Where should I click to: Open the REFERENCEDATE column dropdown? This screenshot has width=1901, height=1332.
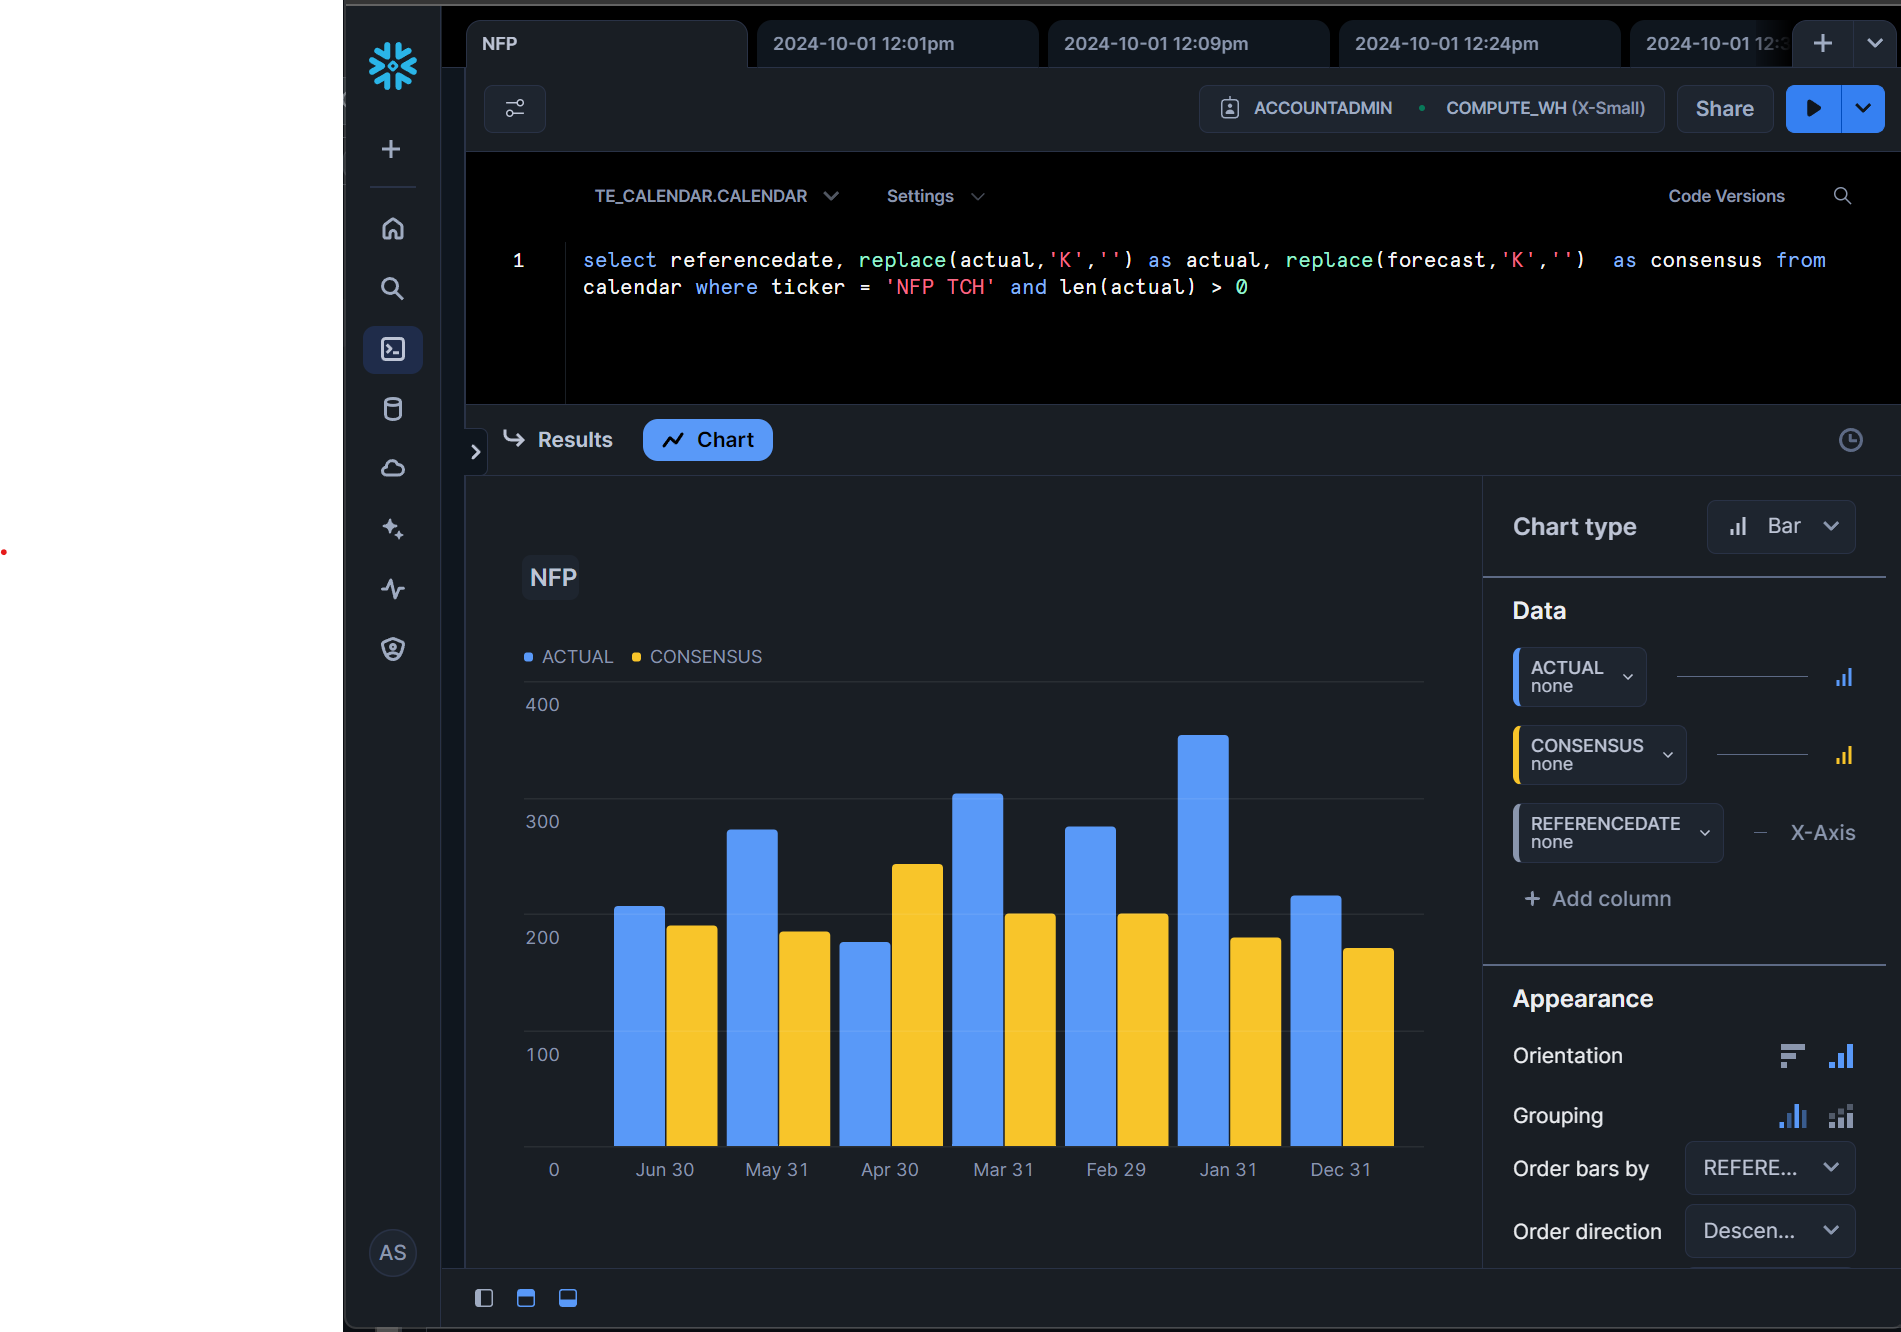coord(1618,833)
